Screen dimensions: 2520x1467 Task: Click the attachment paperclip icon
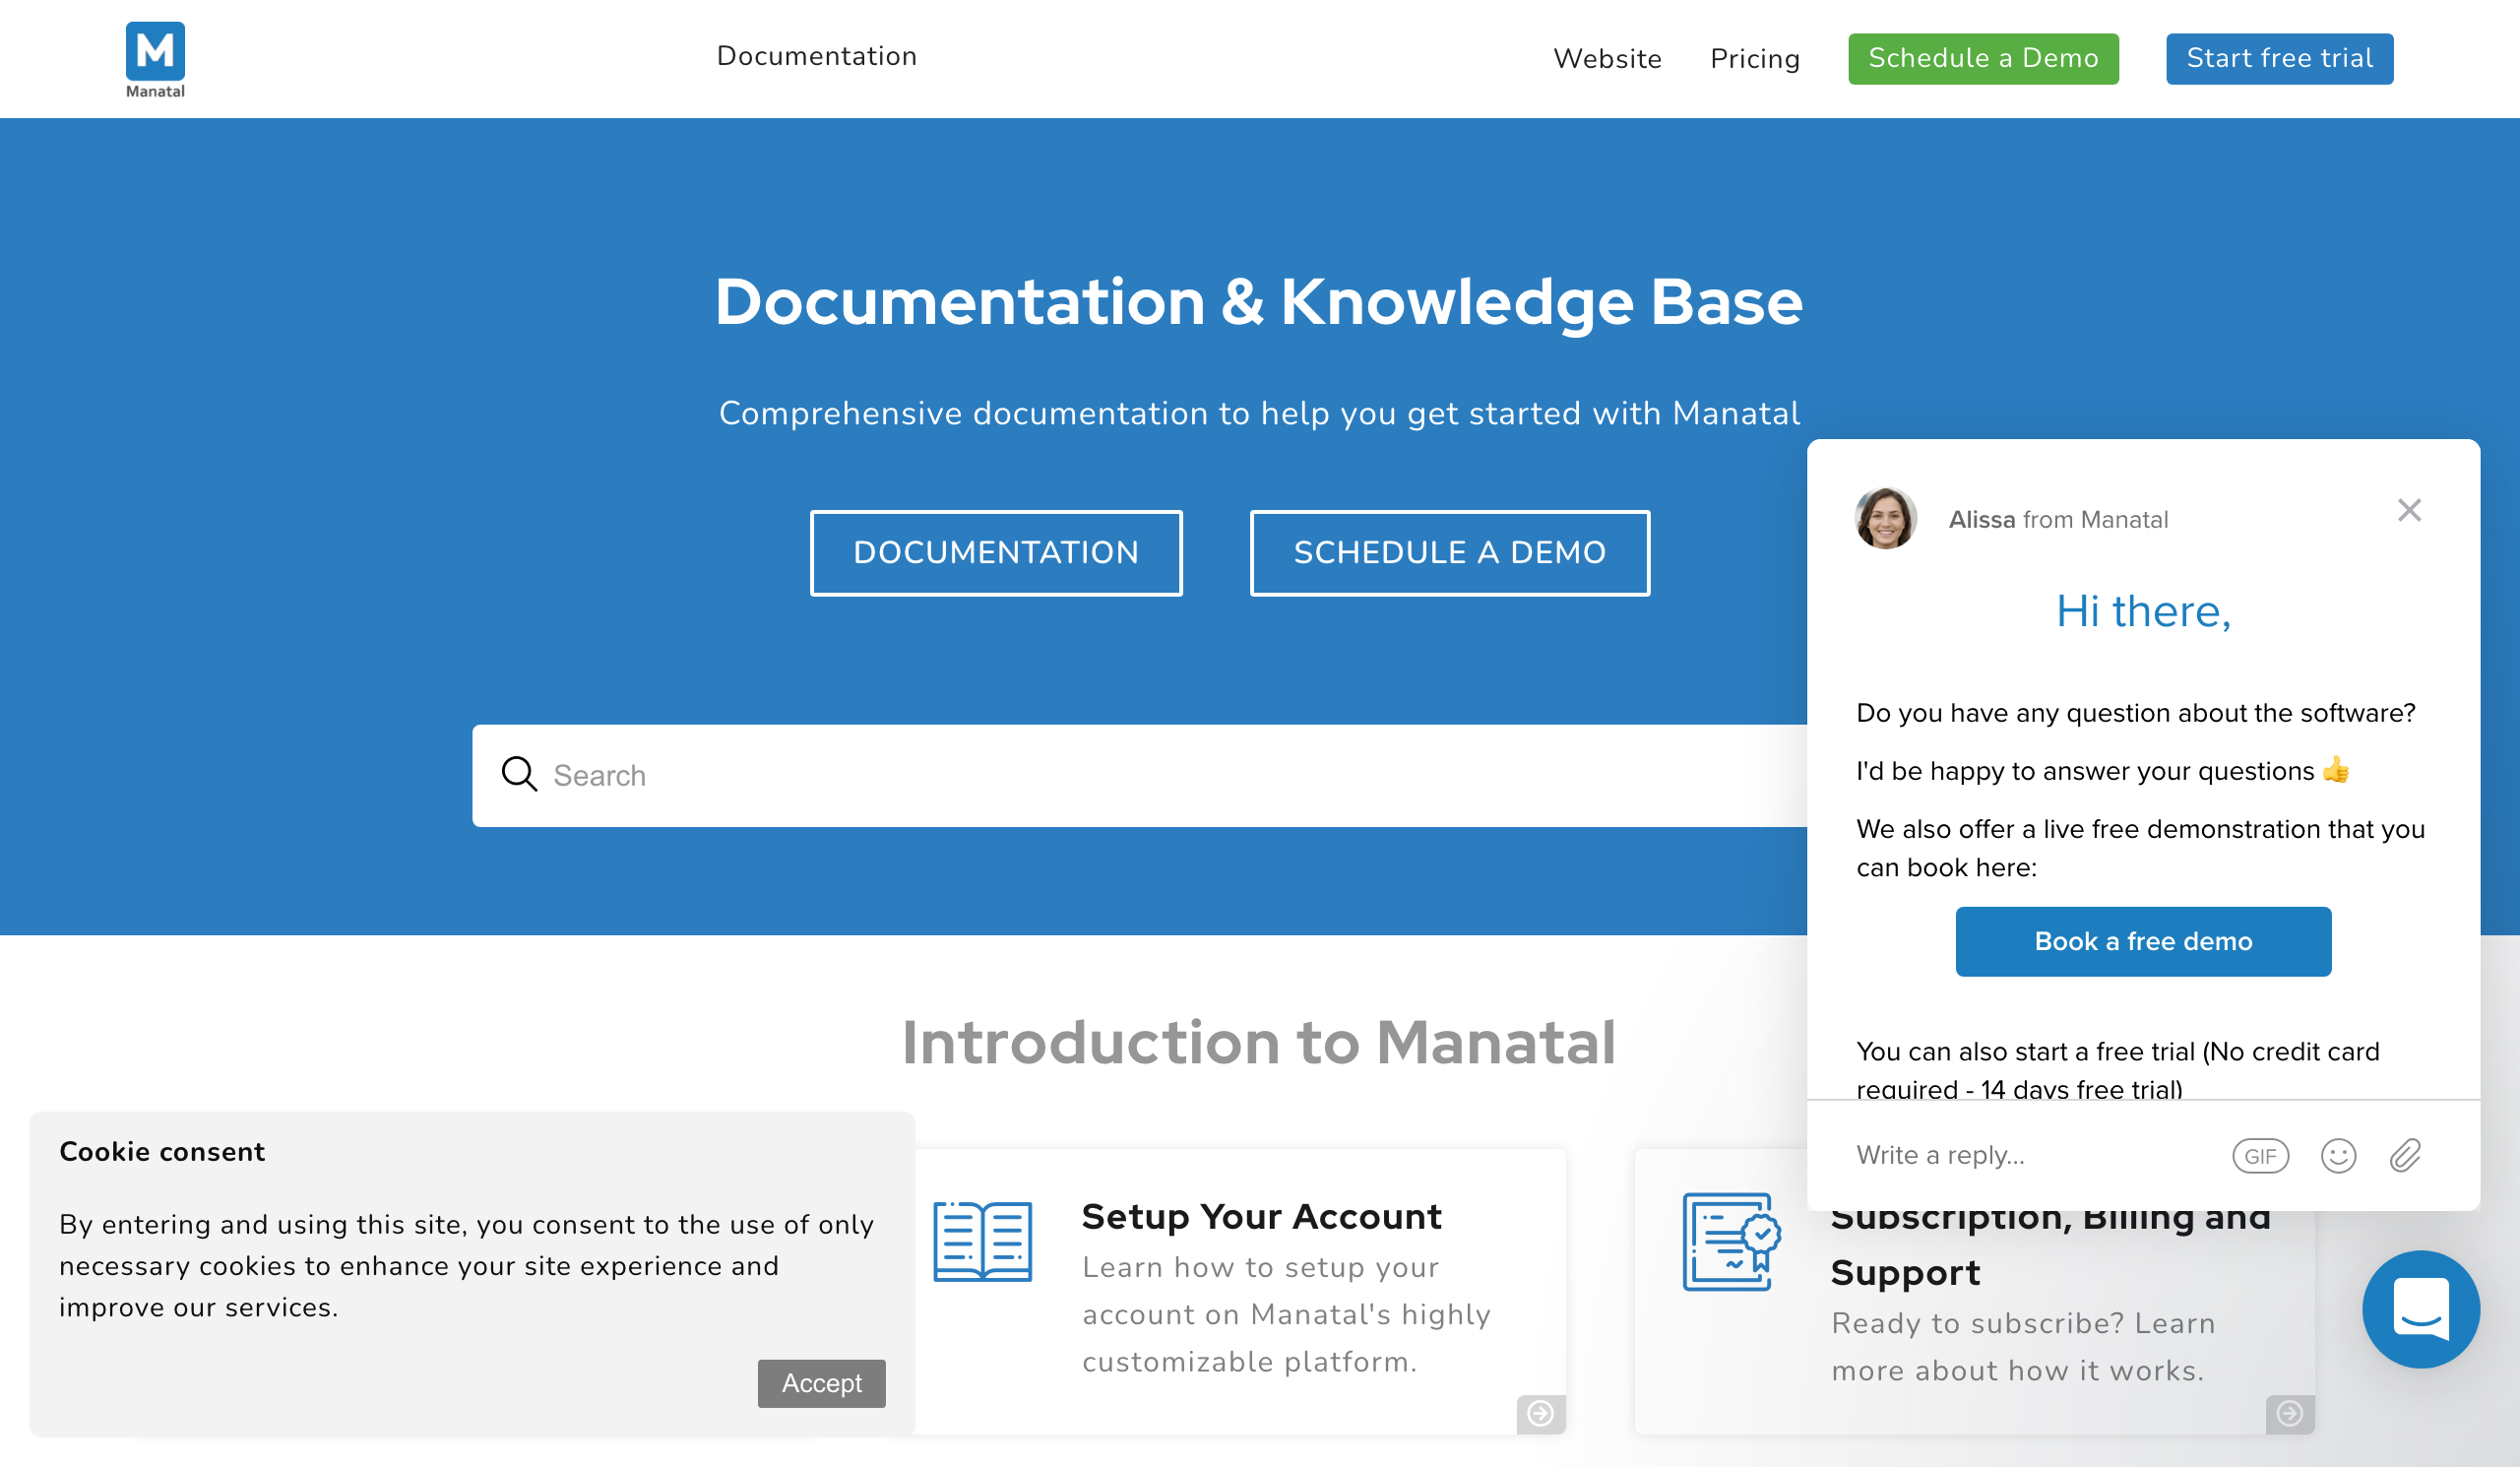[x=2405, y=1155]
